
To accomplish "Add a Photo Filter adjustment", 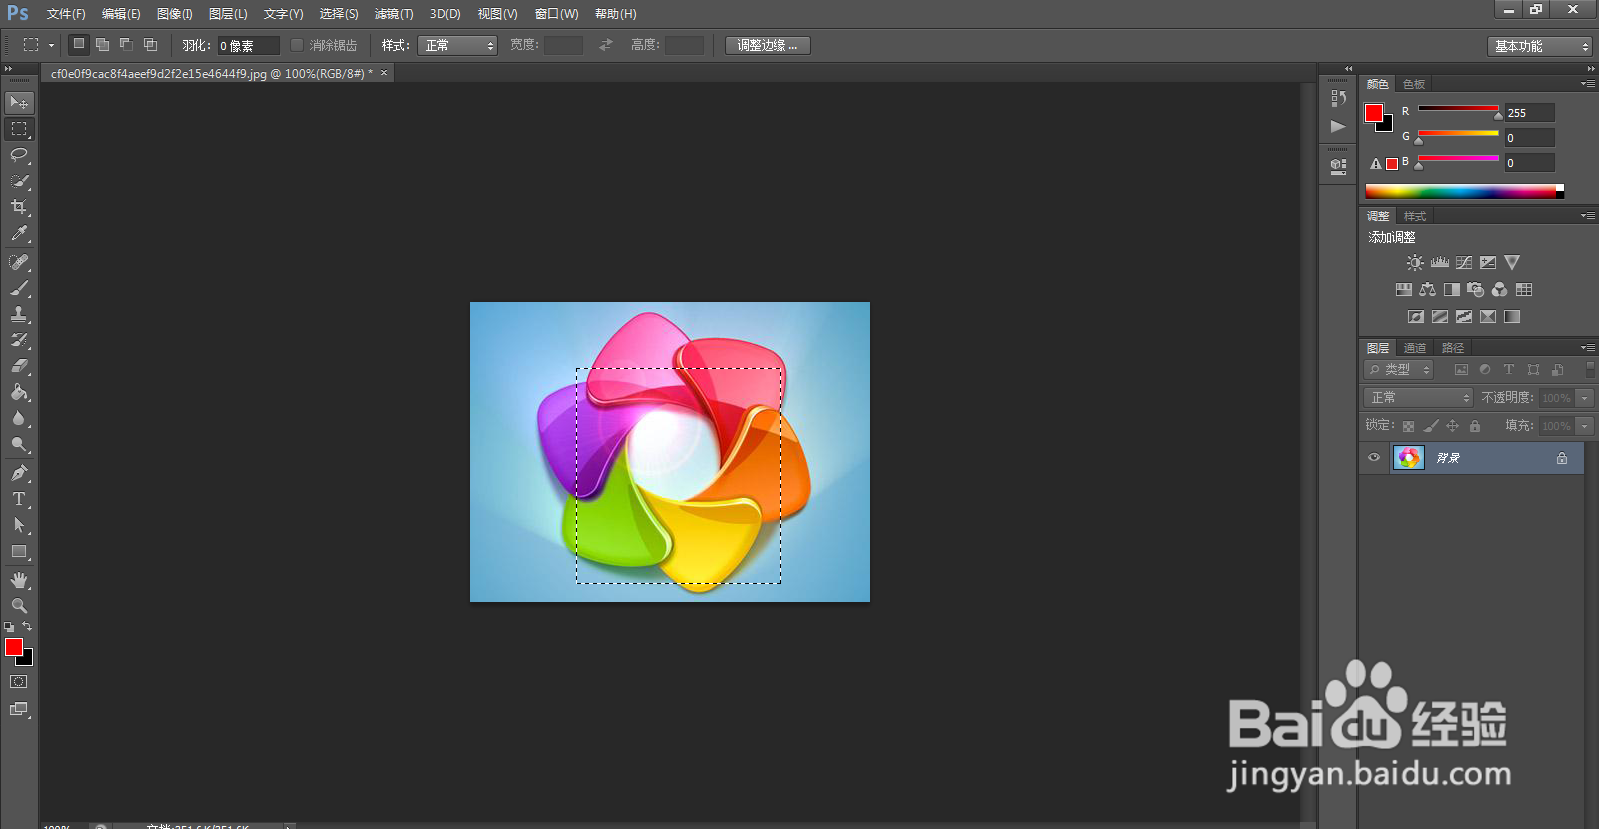I will pyautogui.click(x=1476, y=290).
